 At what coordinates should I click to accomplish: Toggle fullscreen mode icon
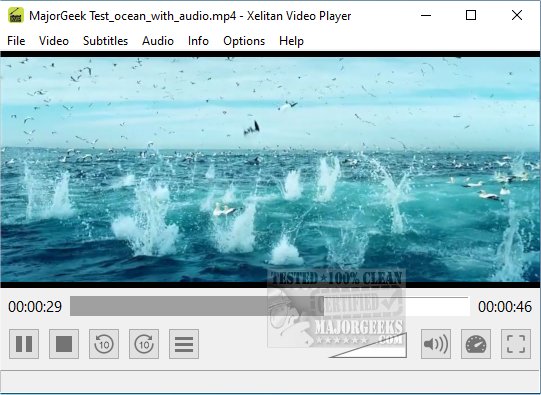pos(516,344)
